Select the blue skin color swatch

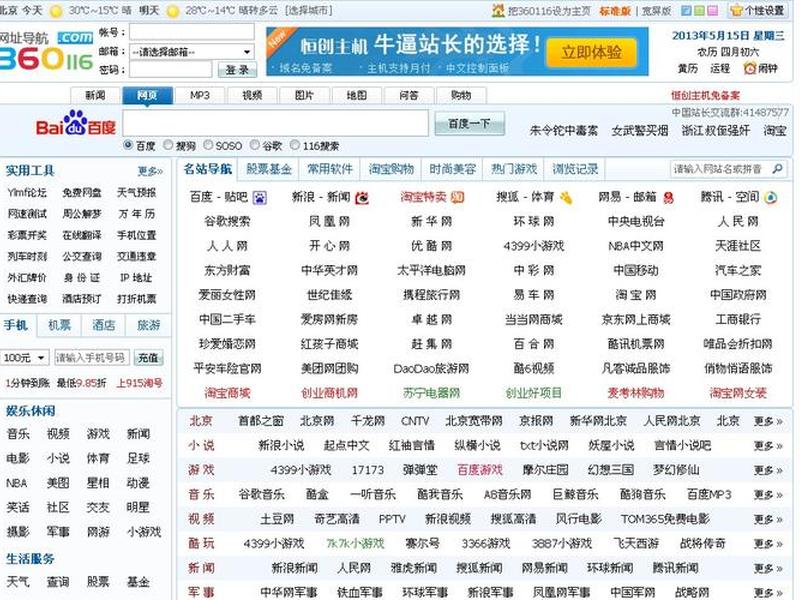[686, 11]
